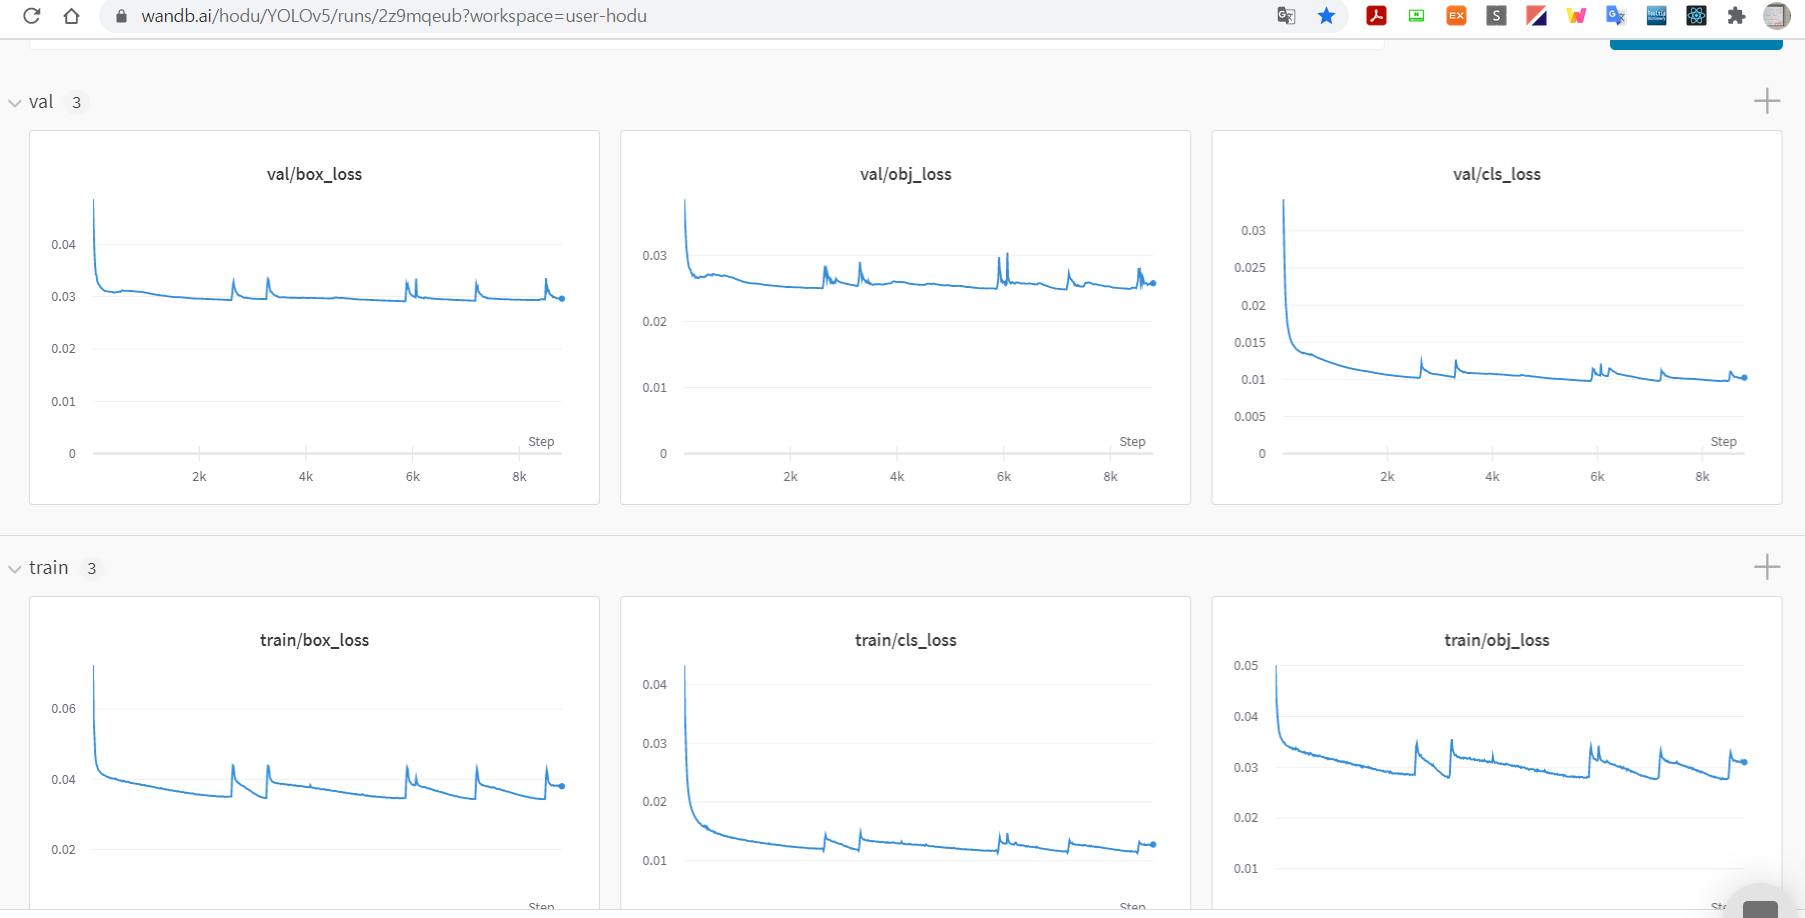Bookmark this page with the star
Image resolution: width=1805 pixels, height=918 pixels.
click(1327, 16)
